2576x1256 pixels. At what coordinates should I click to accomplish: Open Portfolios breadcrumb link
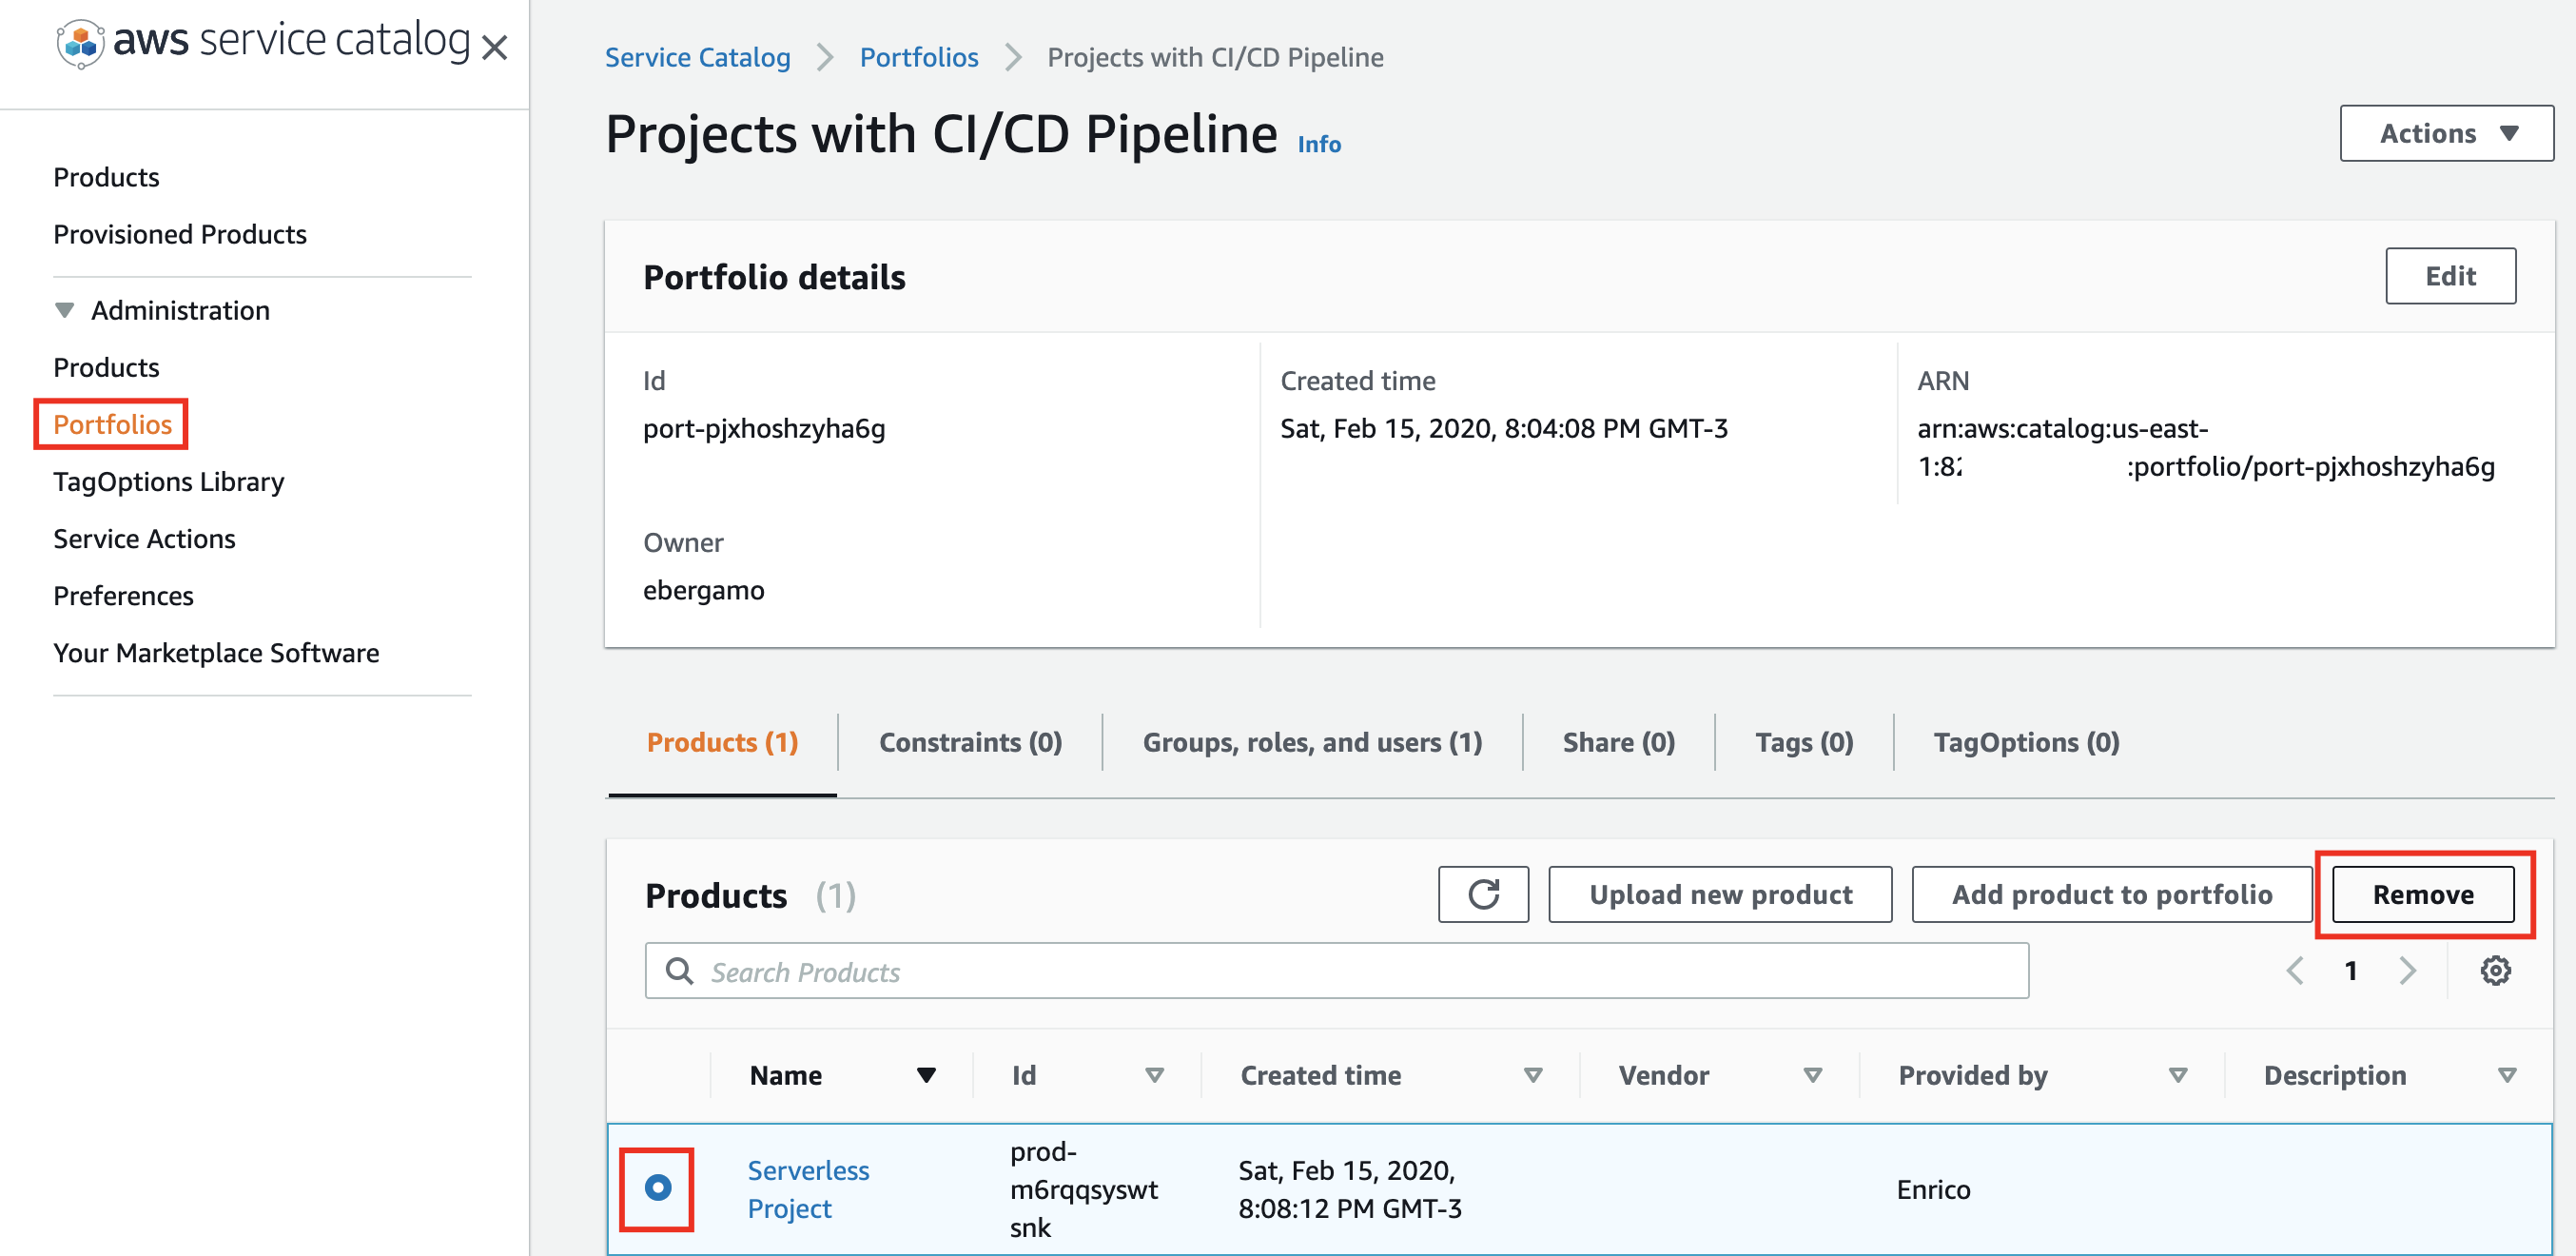pos(918,57)
